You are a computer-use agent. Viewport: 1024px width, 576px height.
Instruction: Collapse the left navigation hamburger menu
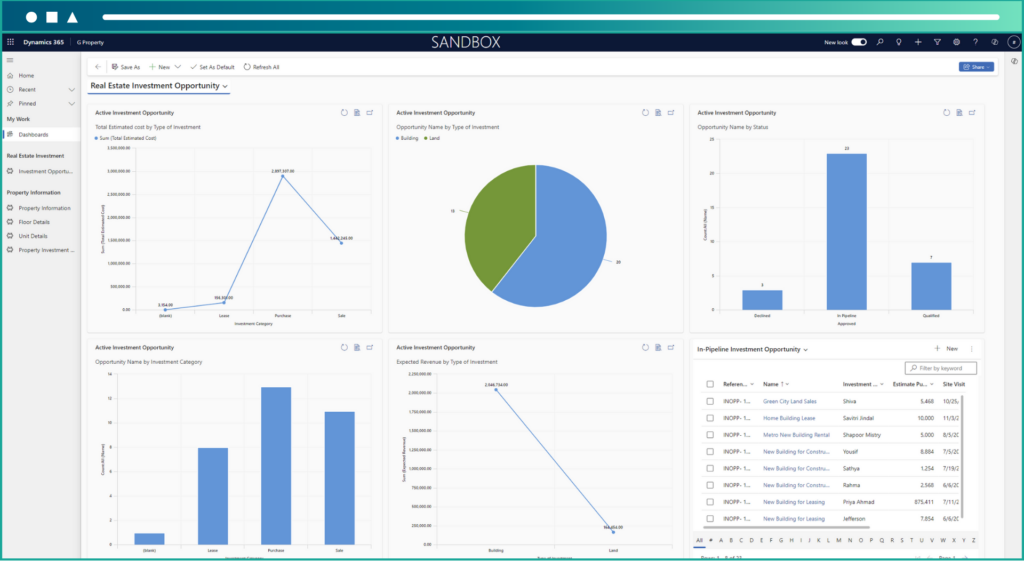(x=10, y=61)
